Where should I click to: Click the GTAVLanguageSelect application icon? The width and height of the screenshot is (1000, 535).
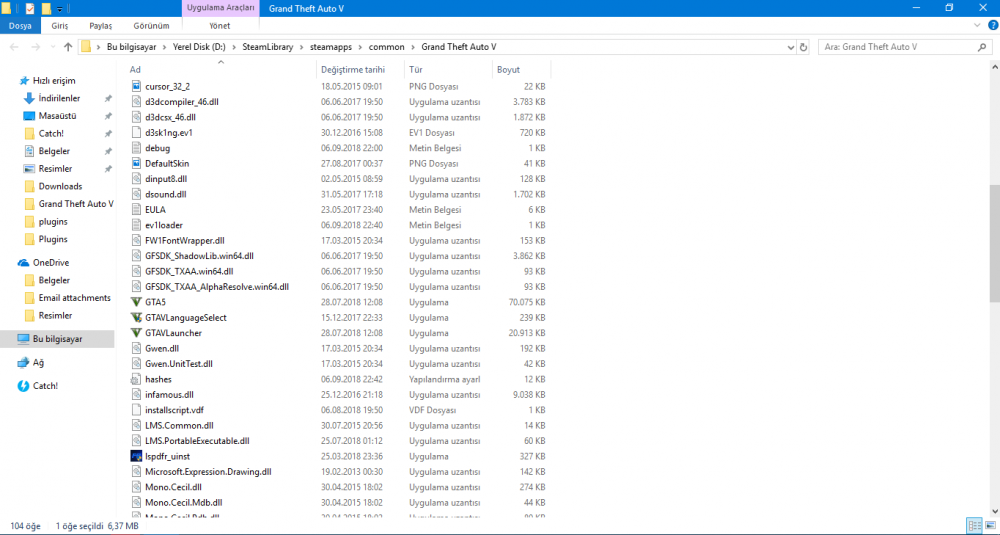pos(136,318)
